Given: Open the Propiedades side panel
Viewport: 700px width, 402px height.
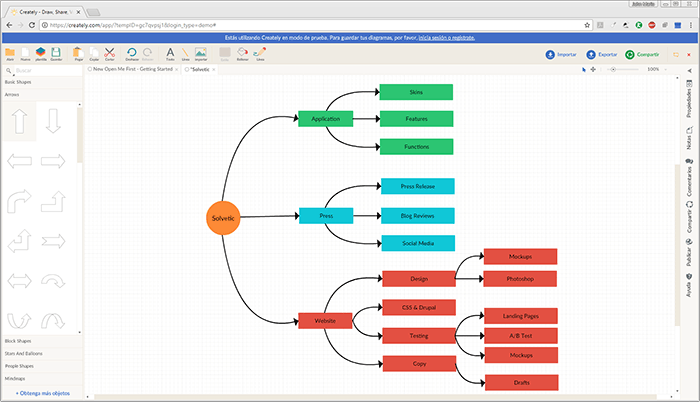Looking at the screenshot, I should pyautogui.click(x=689, y=99).
